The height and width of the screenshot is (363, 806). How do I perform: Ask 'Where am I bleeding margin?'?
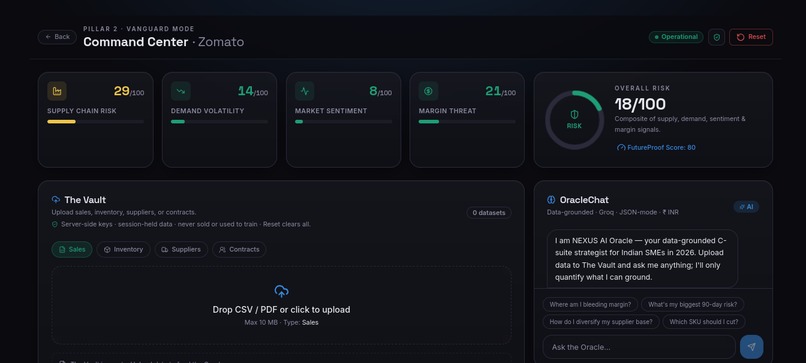[x=590, y=304]
